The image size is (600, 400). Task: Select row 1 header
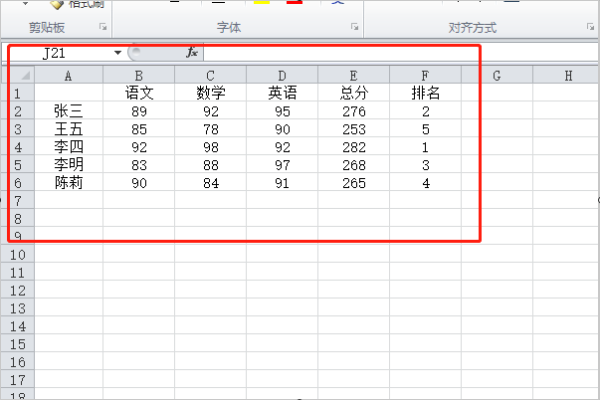point(18,93)
